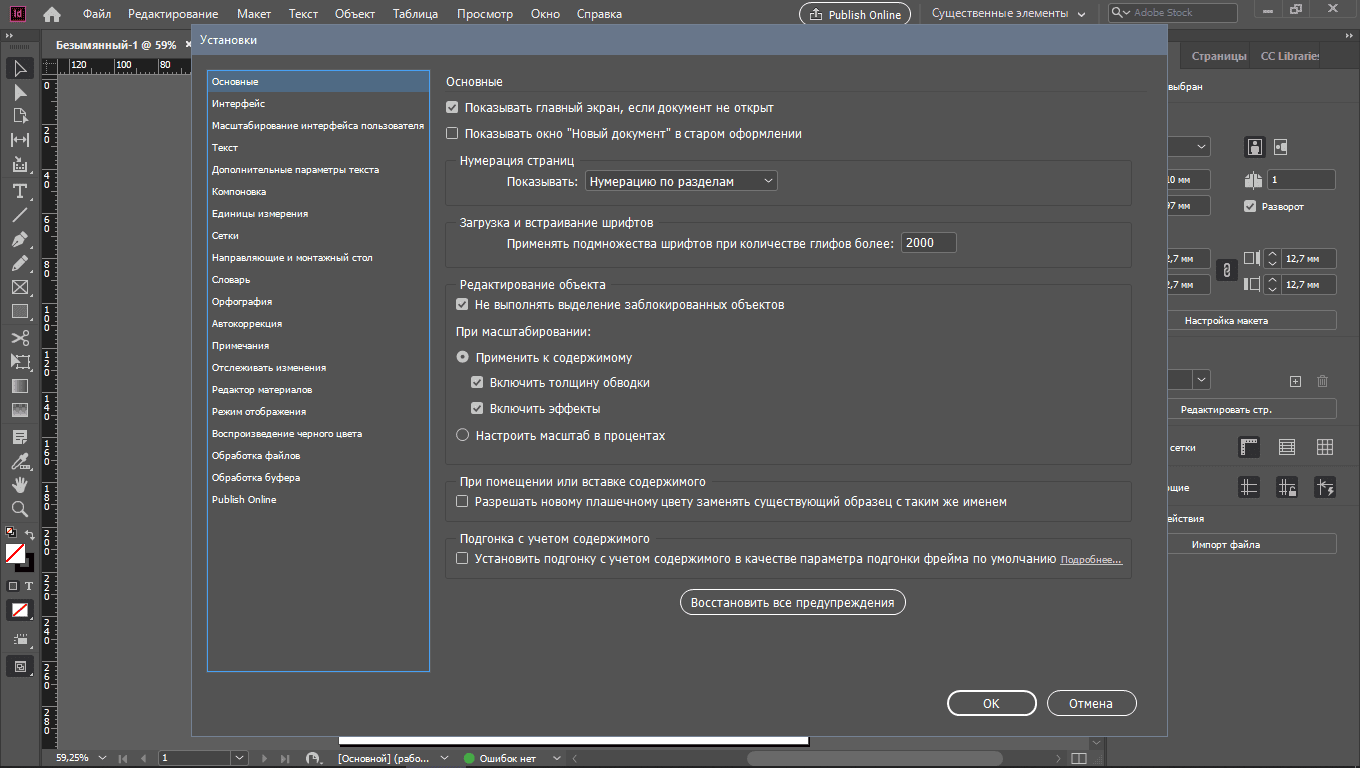Toggle the document grid icon
The height and width of the screenshot is (768, 1360).
tap(1325, 447)
